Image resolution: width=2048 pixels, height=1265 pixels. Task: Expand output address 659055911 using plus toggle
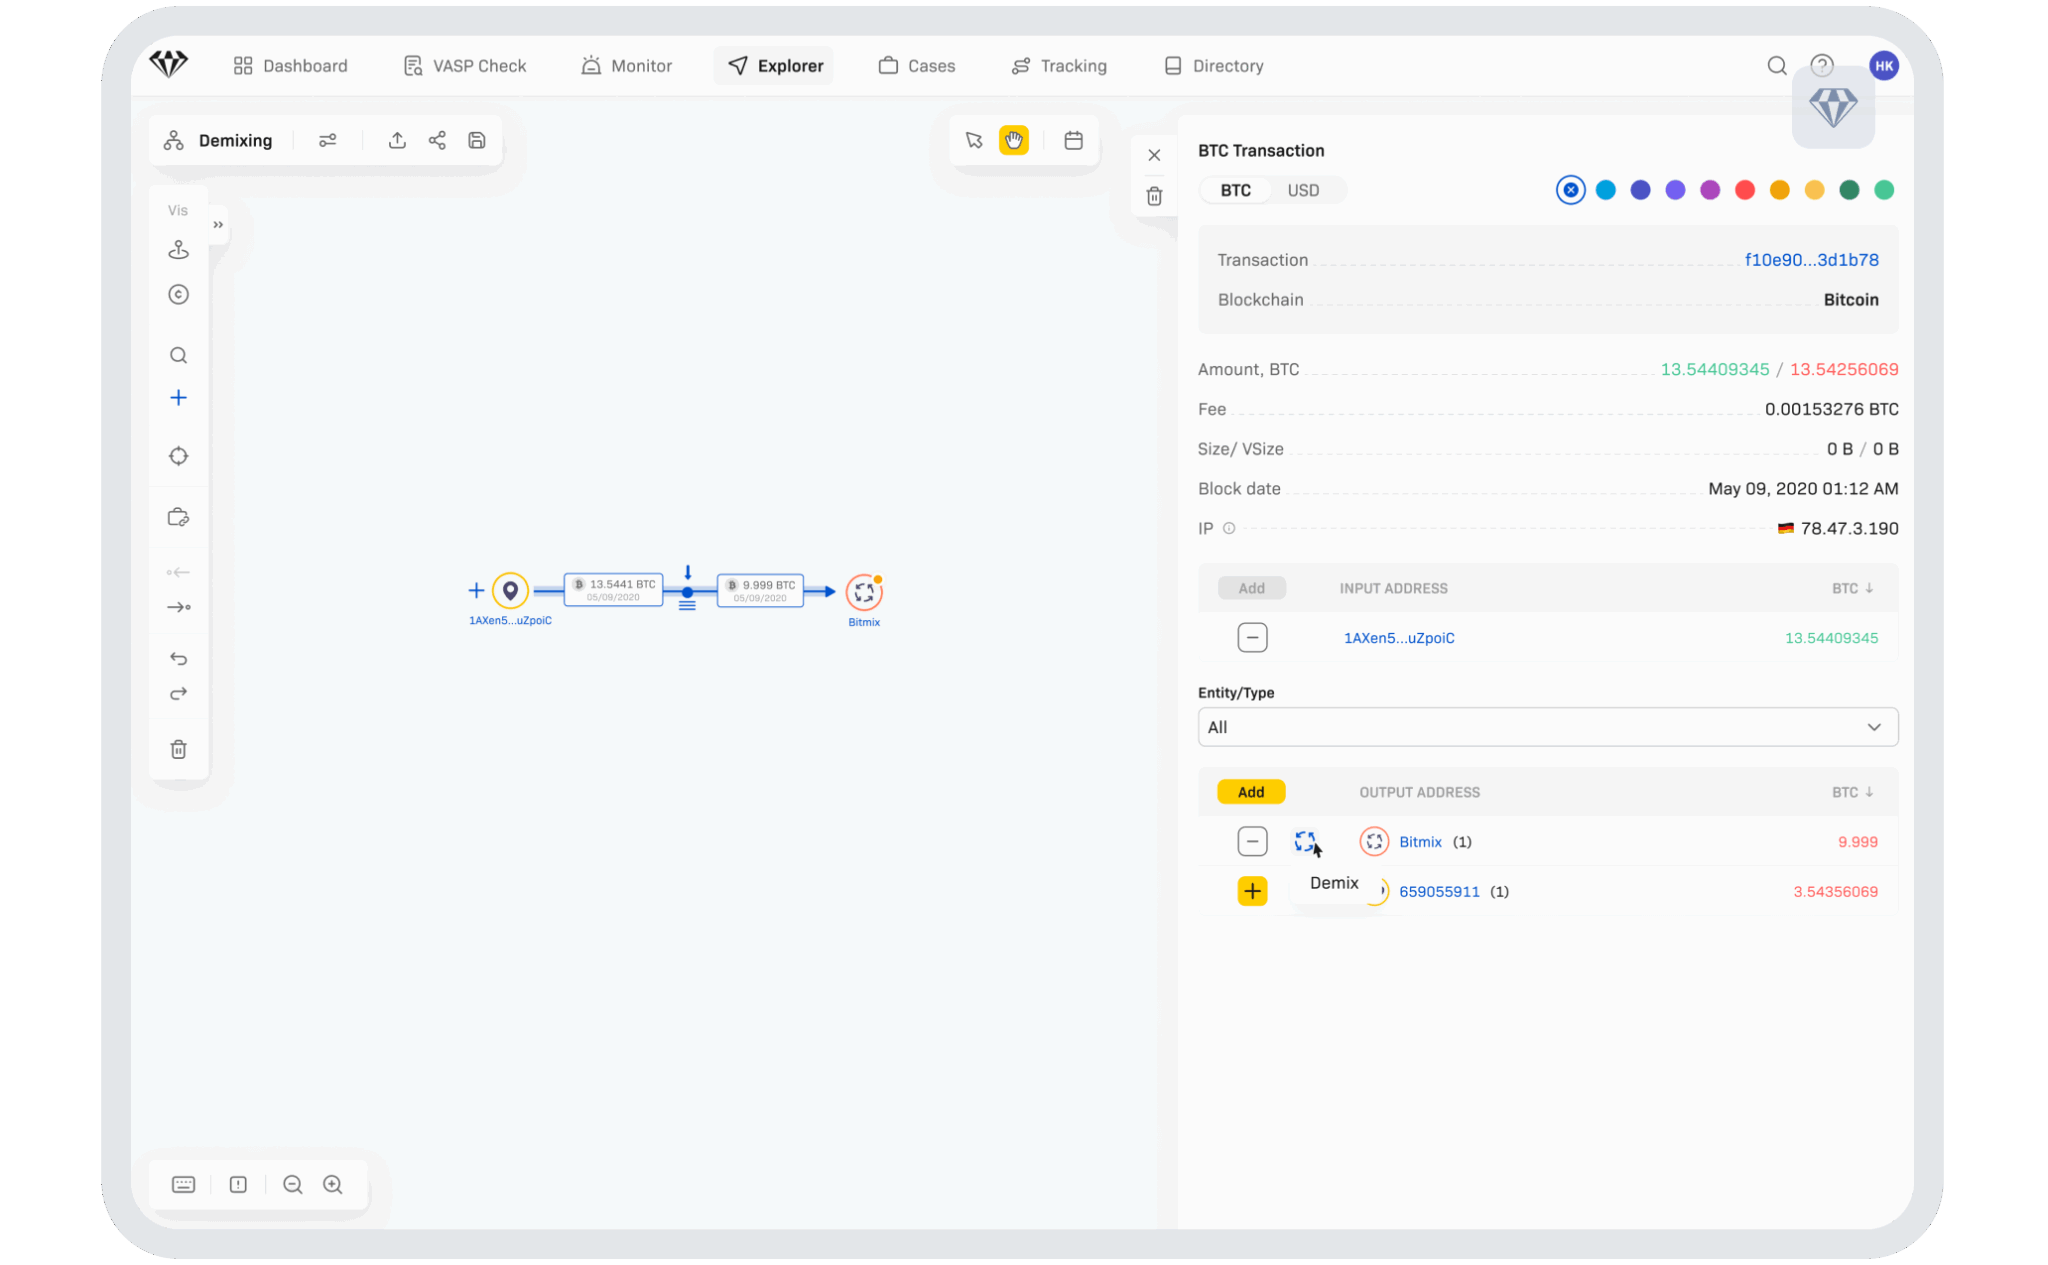point(1252,891)
